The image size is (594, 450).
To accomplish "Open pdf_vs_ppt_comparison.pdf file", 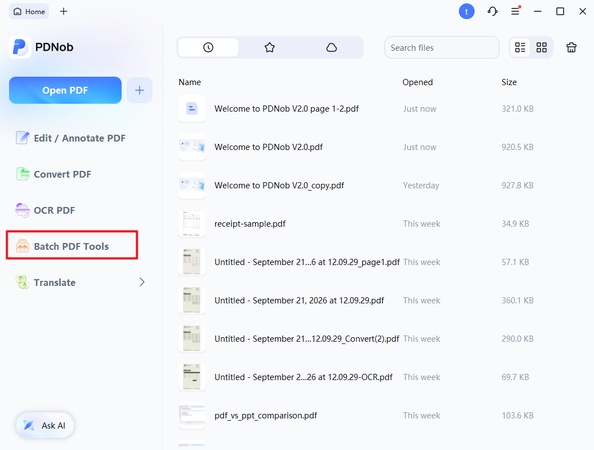I will pyautogui.click(x=266, y=416).
